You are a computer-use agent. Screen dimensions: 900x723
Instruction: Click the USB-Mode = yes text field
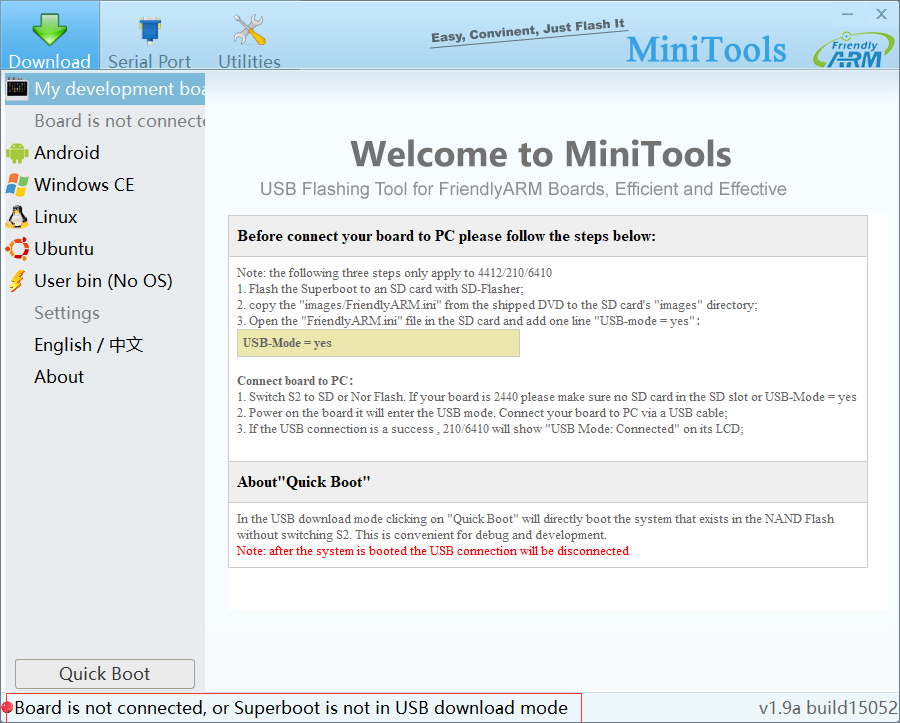tap(378, 343)
